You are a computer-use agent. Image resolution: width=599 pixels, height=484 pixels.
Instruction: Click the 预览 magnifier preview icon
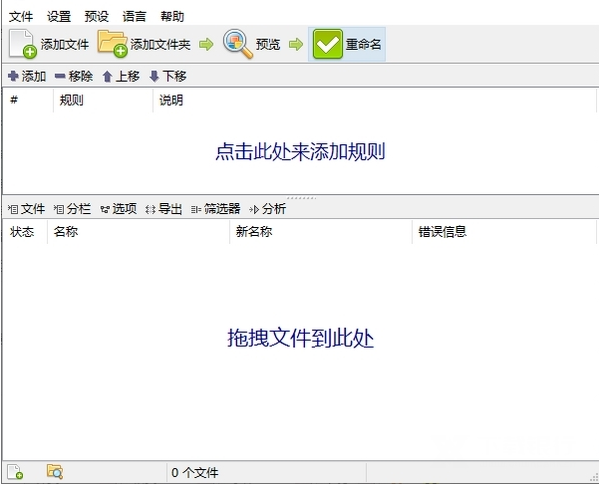pos(238,44)
